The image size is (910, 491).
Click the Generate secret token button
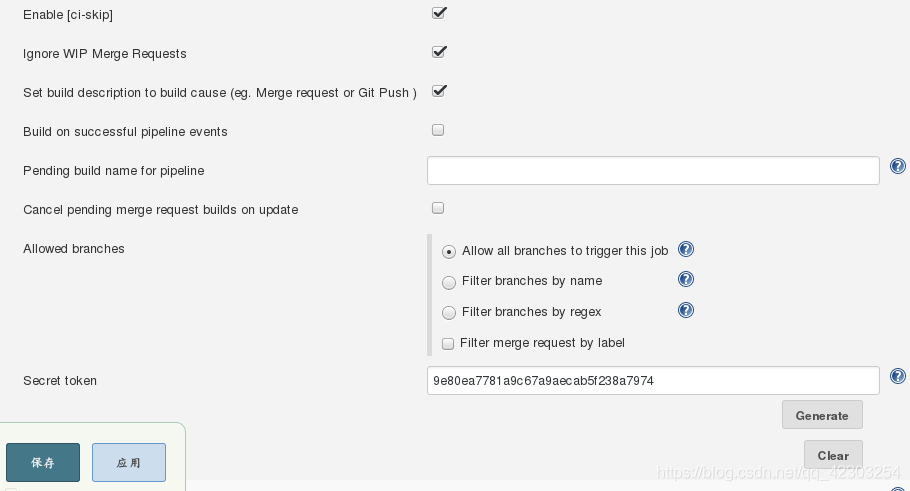tap(822, 415)
